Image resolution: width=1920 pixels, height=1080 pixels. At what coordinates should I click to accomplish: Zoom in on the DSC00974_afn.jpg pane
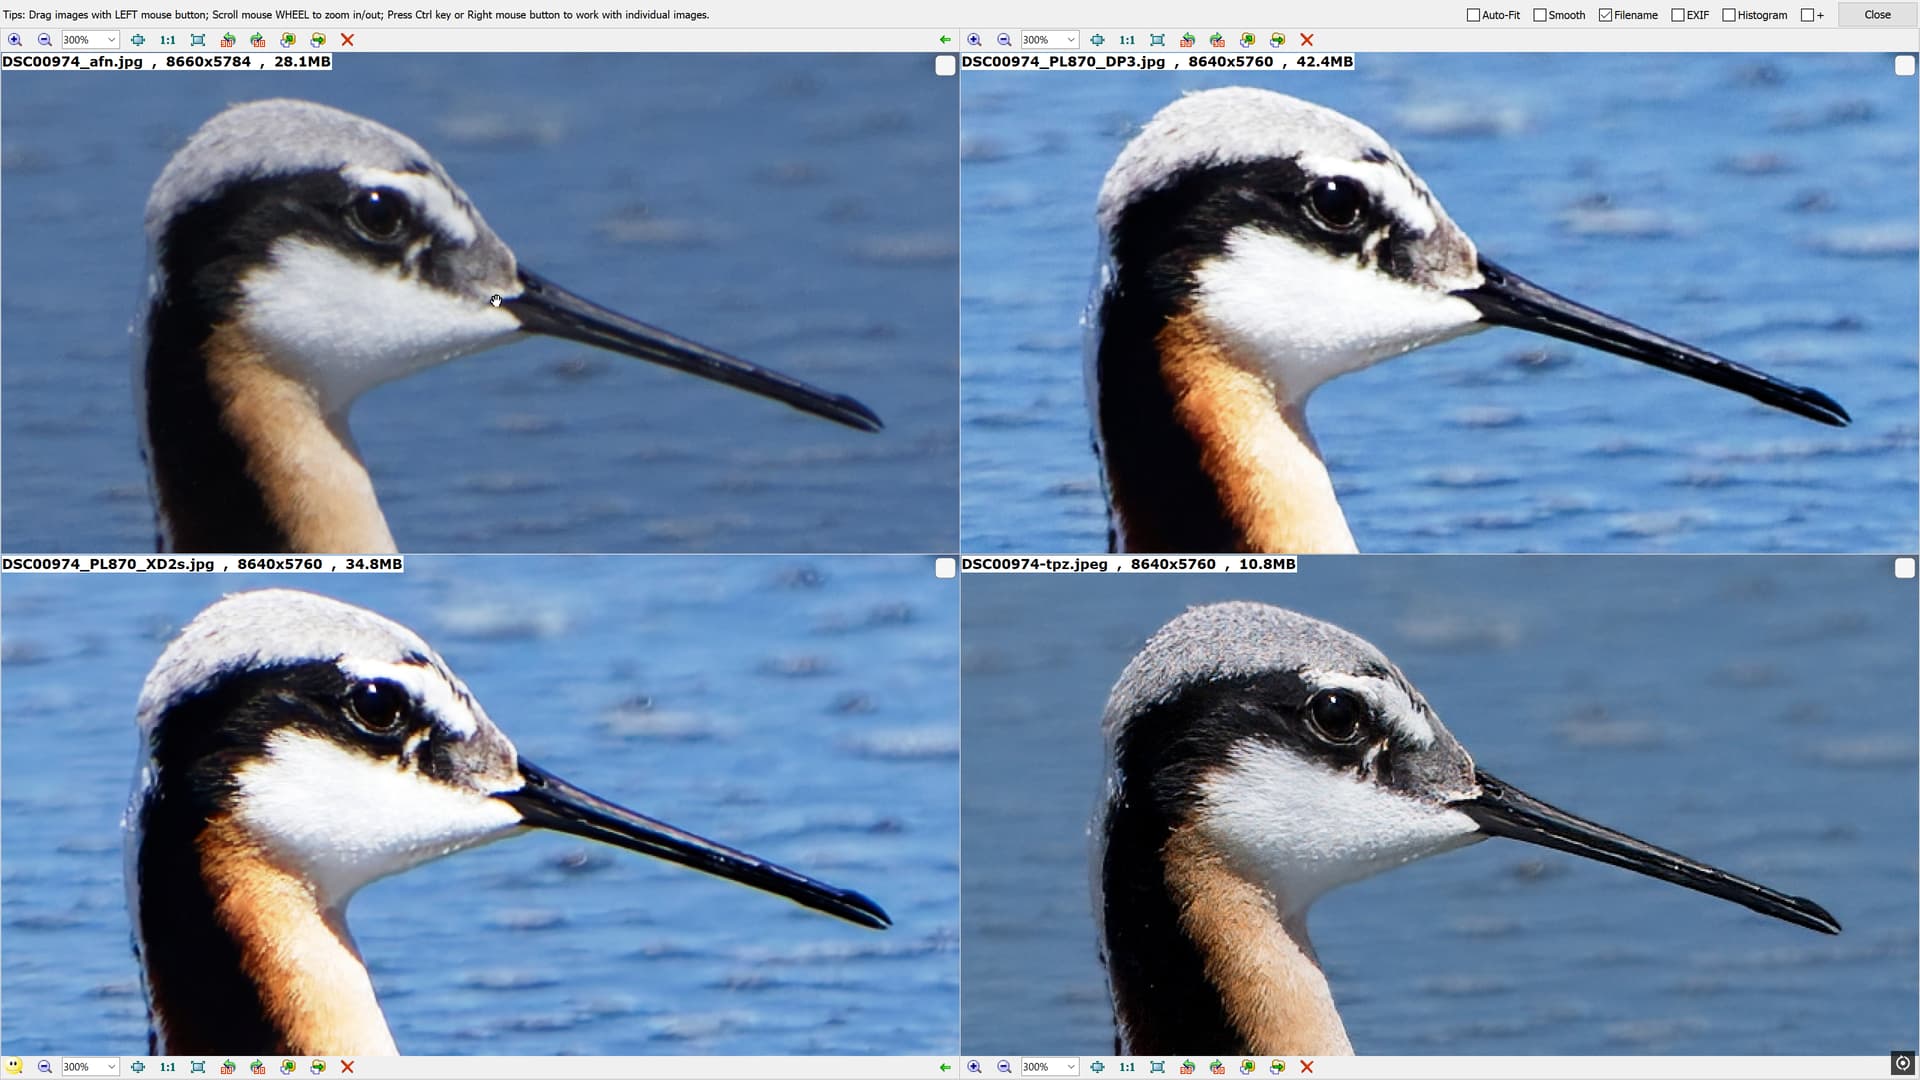click(15, 40)
